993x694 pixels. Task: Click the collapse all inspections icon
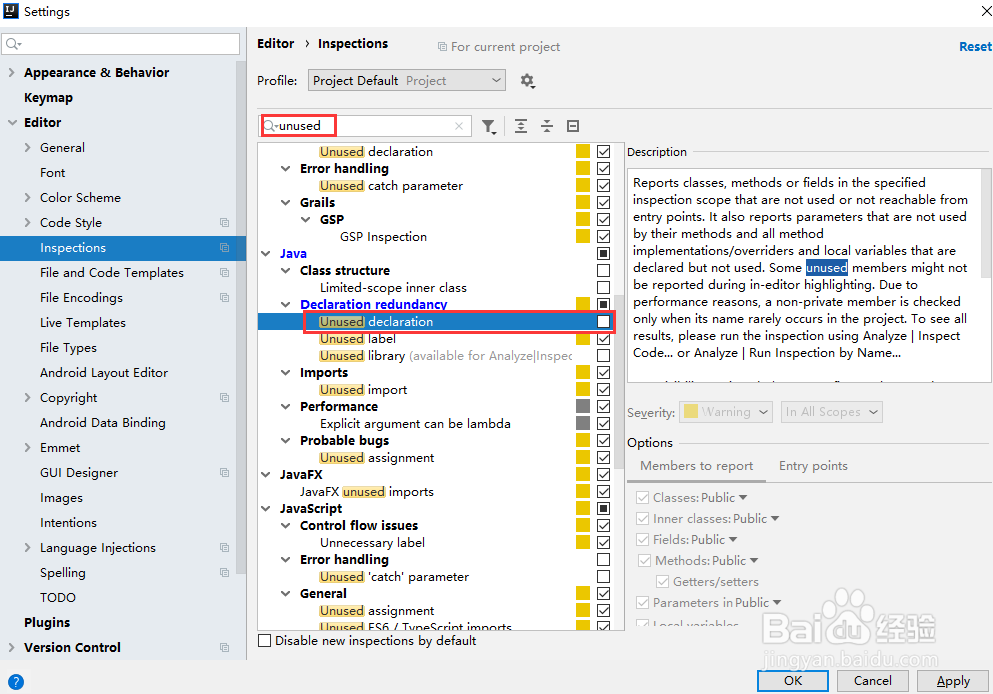pyautogui.click(x=546, y=125)
